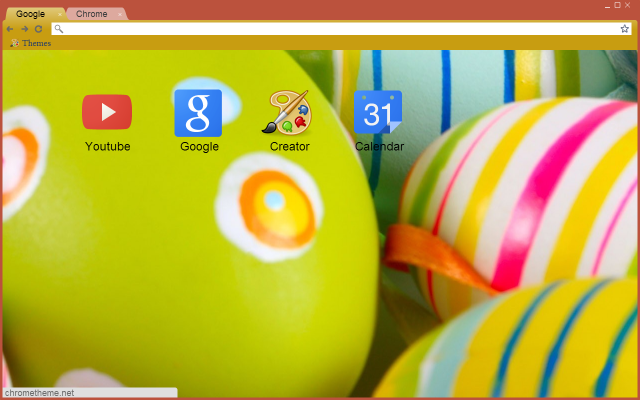Viewport: 640px width, 400px height.
Task: Minimize the browser window
Action: pyautogui.click(x=606, y=6)
